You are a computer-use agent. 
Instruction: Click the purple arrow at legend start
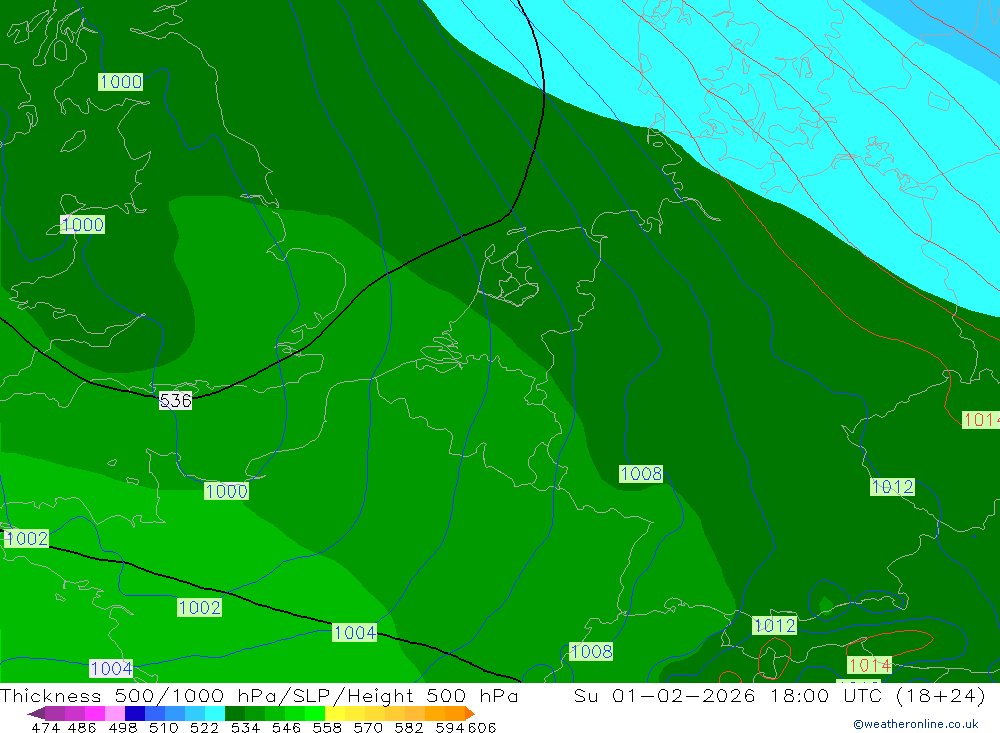pos(36,713)
